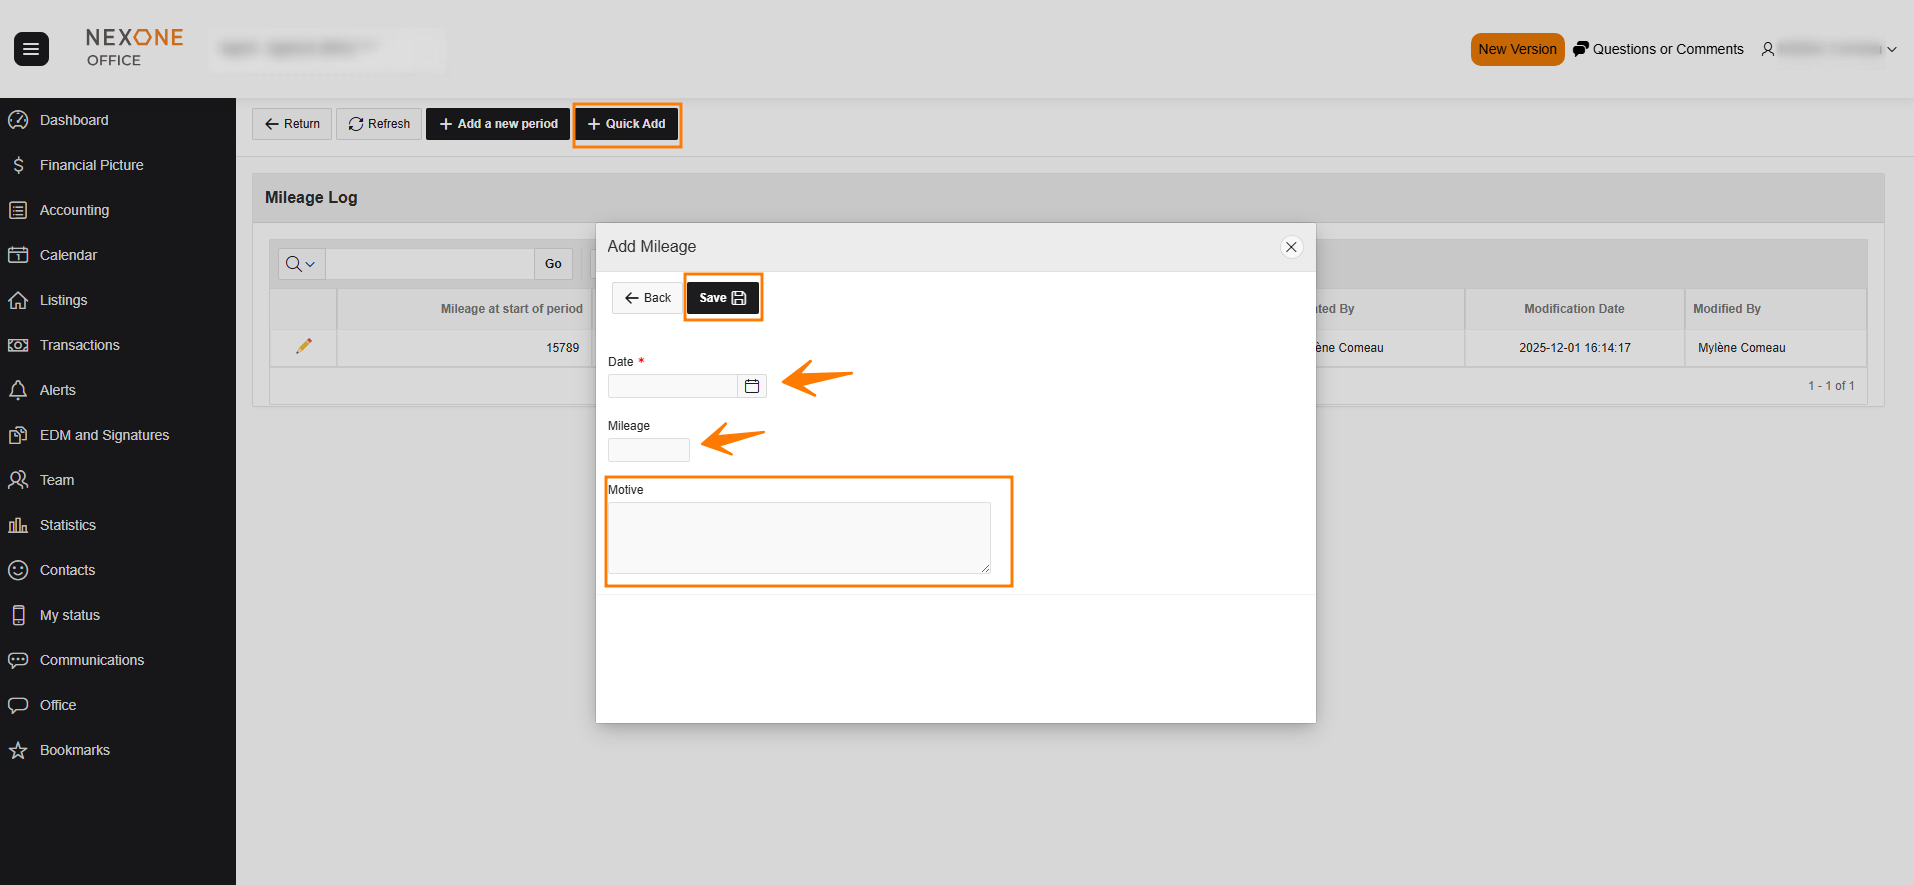Click the Save button in dialog

coord(722,298)
